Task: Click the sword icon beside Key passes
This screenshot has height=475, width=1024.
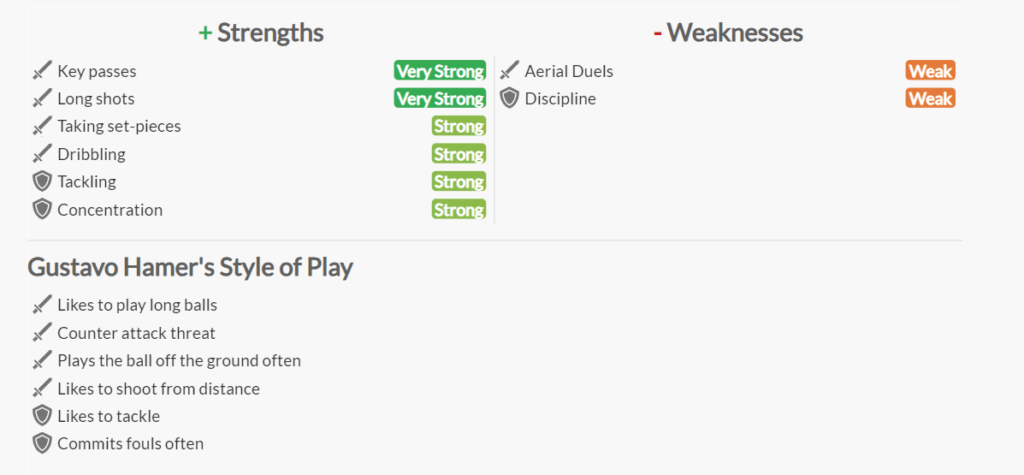Action: click(x=41, y=71)
